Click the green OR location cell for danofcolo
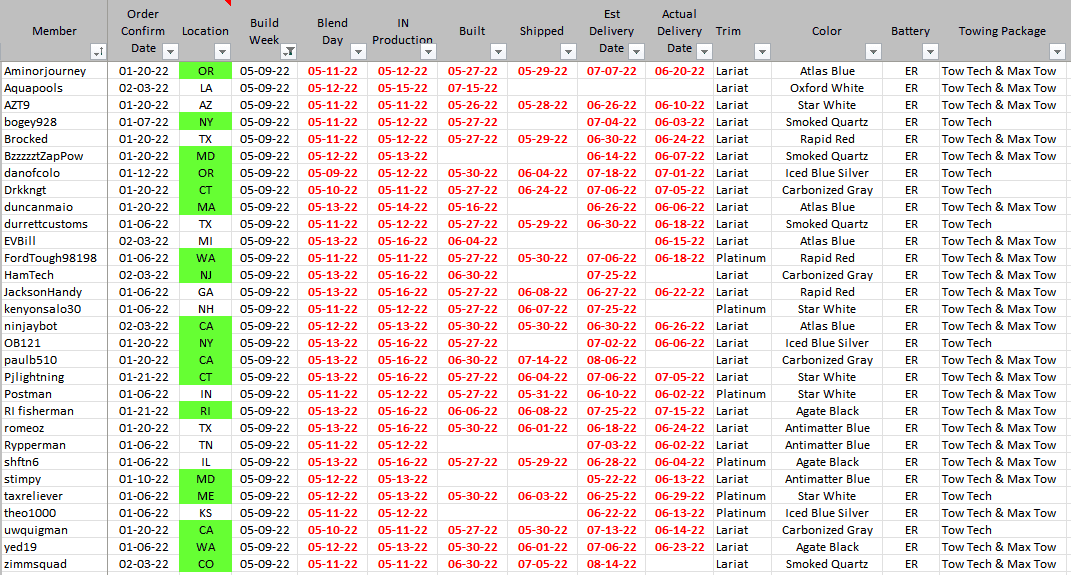The width and height of the screenshot is (1071, 575). point(205,173)
